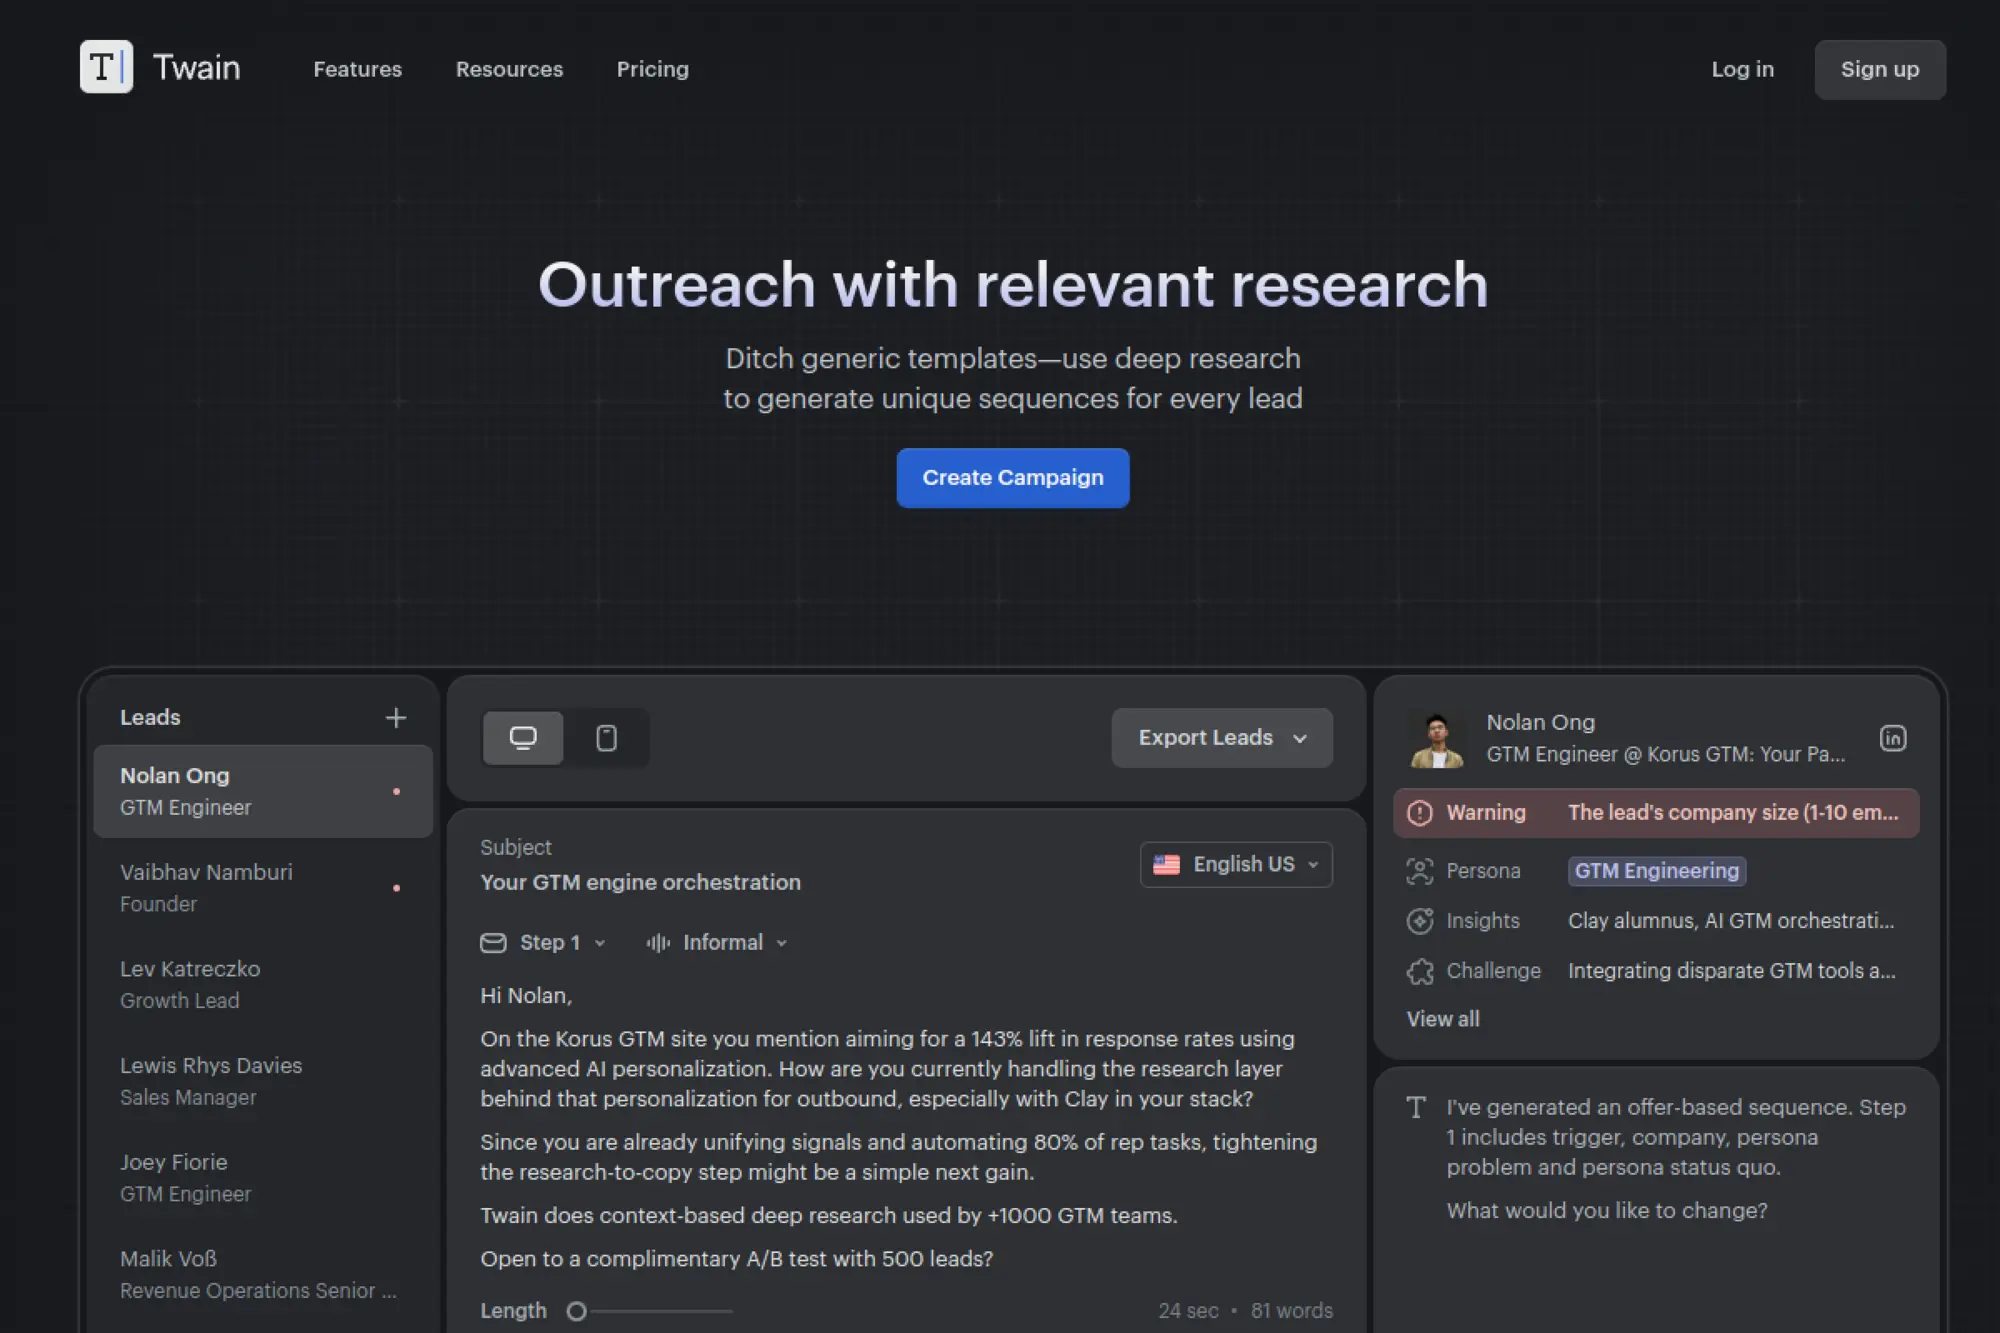Open the Informal tone dropdown
Viewport: 2000px width, 1333px height.
pyautogui.click(x=718, y=943)
